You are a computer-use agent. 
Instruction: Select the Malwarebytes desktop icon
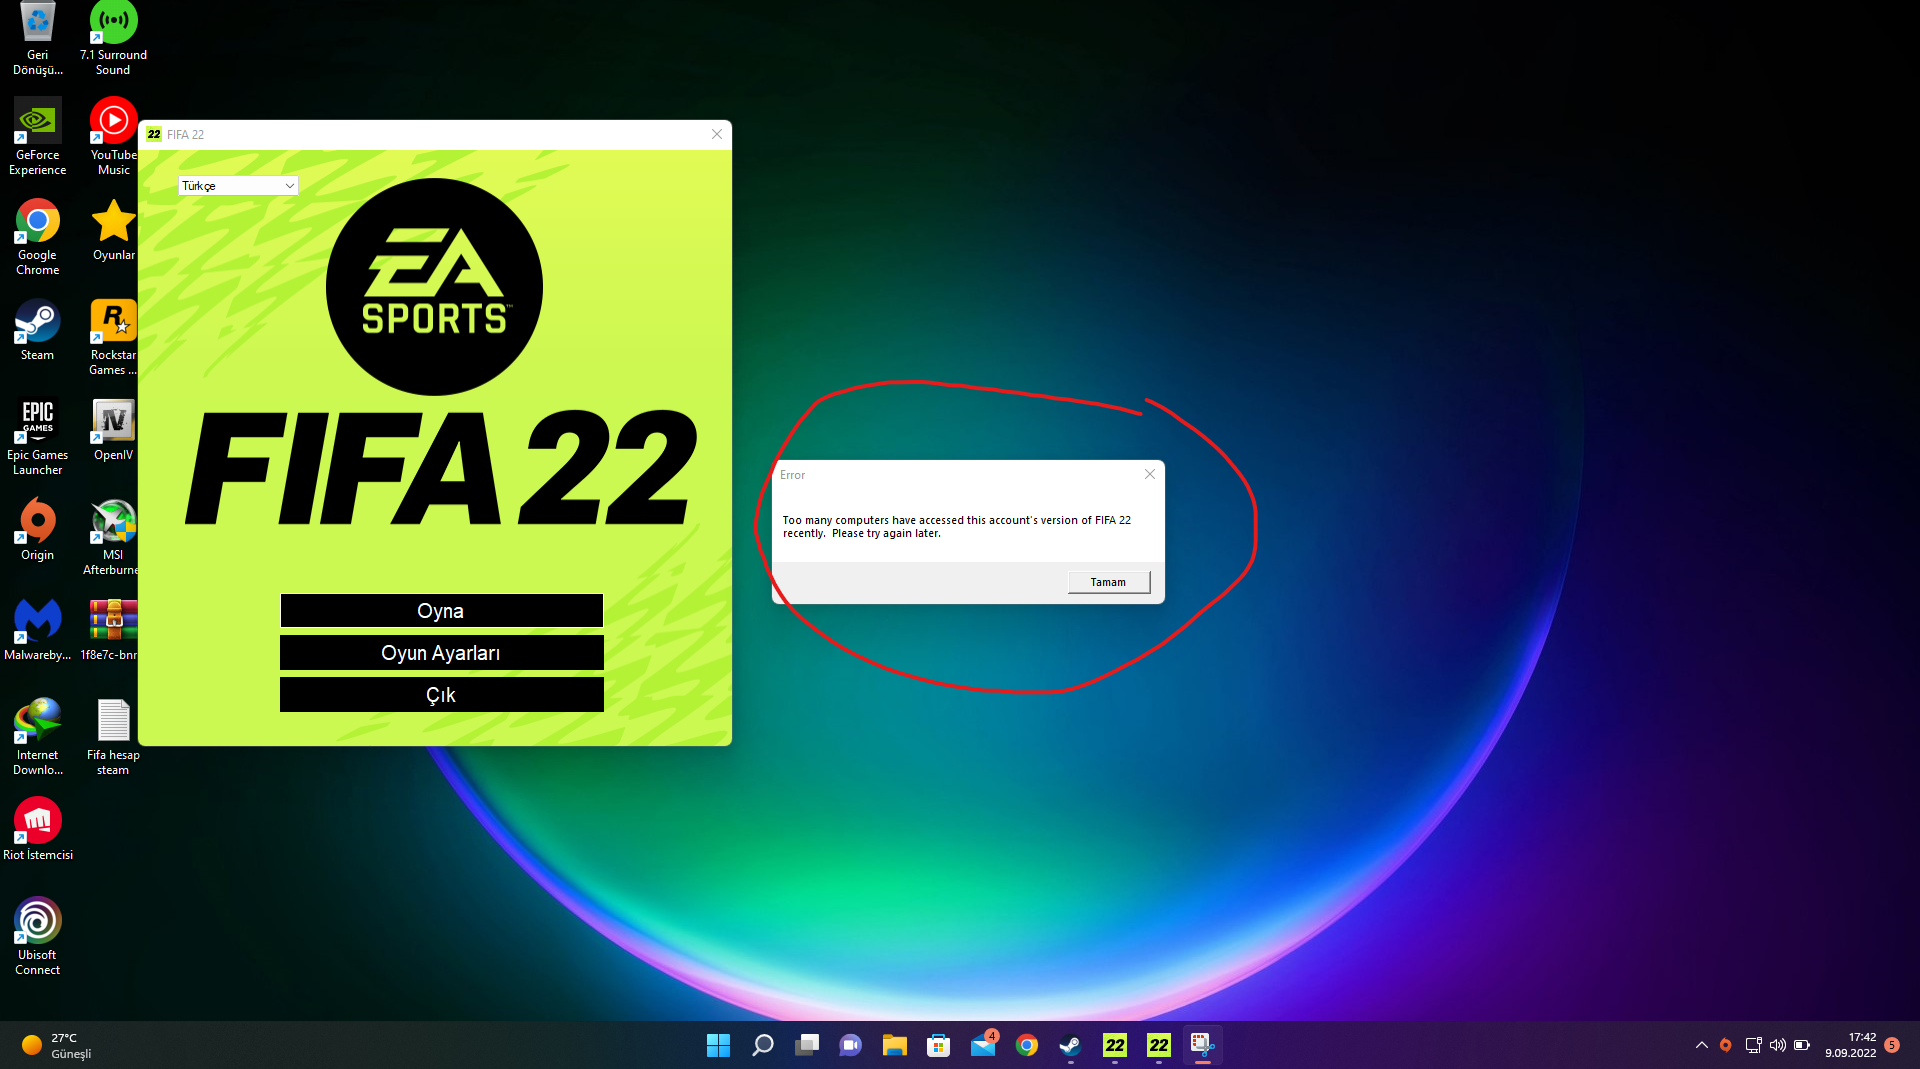38,630
